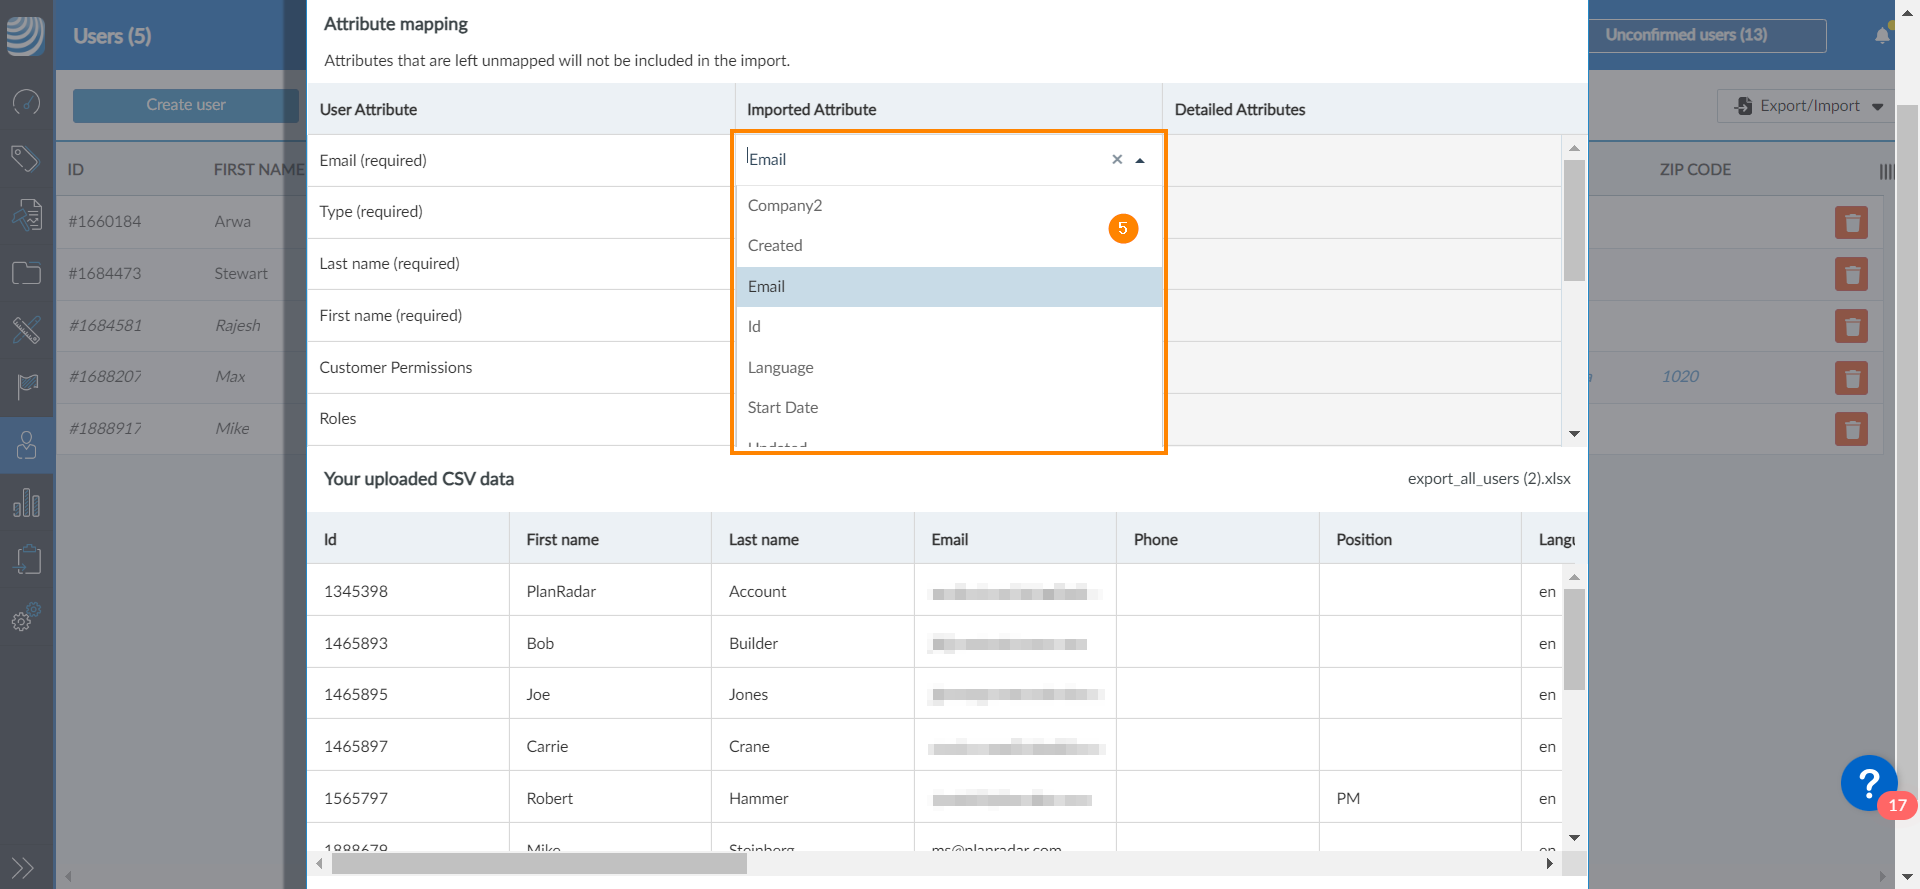Open Unconfirmed users (13) button
This screenshot has height=889, width=1920.
1706,35
